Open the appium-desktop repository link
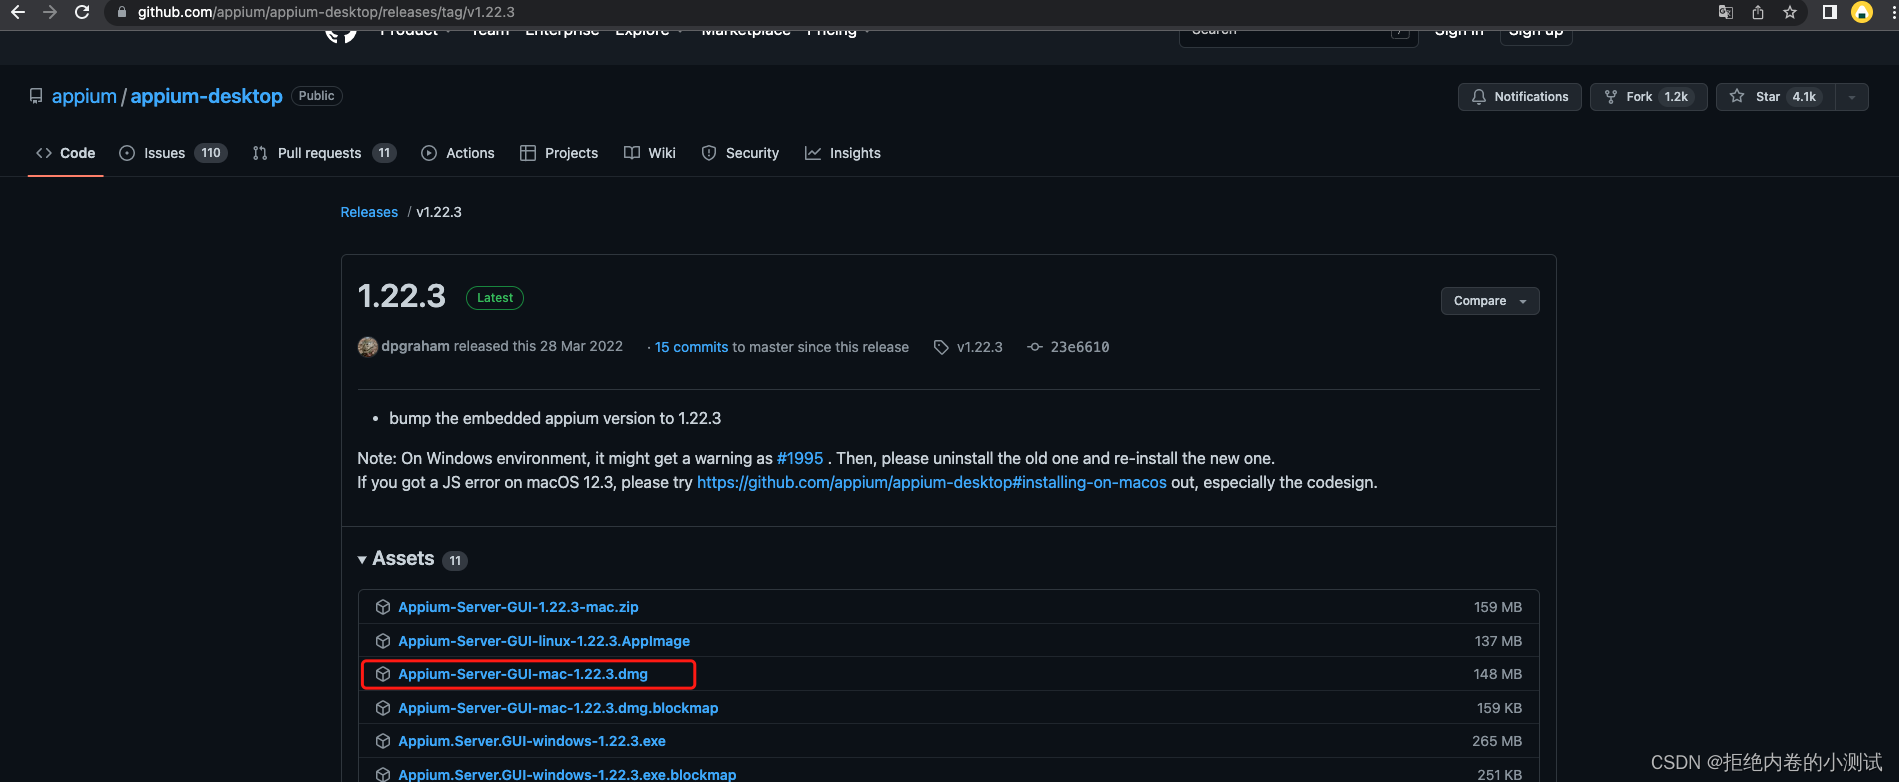This screenshot has width=1899, height=782. [206, 96]
